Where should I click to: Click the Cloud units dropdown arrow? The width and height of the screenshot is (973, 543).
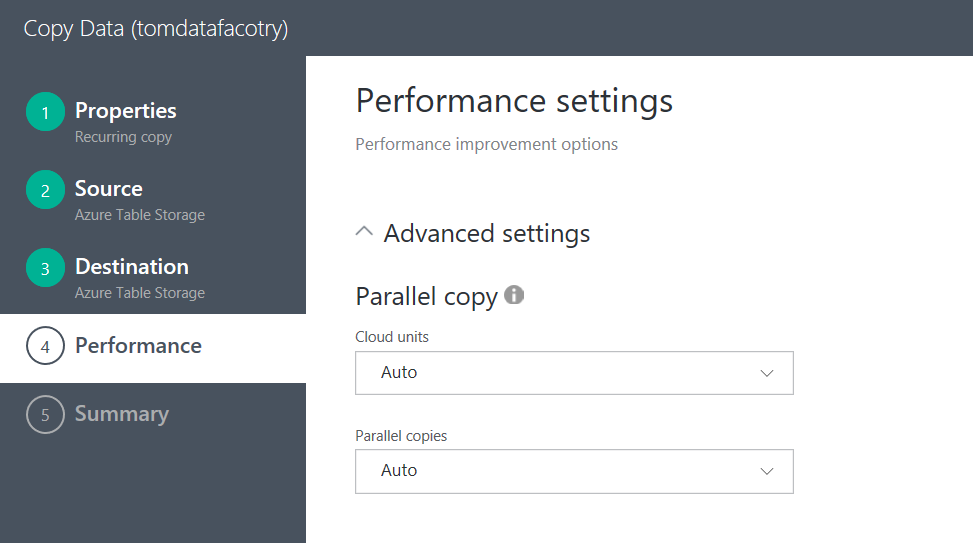[x=767, y=373]
